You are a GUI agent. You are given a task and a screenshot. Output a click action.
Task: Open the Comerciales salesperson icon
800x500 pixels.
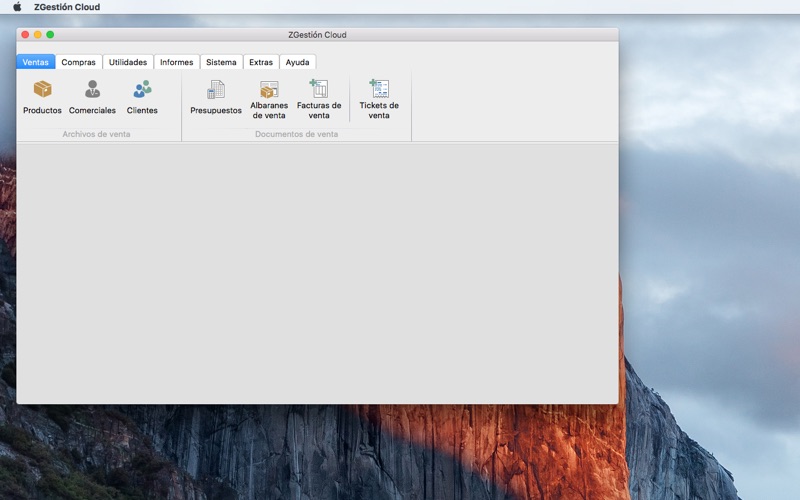coord(92,89)
